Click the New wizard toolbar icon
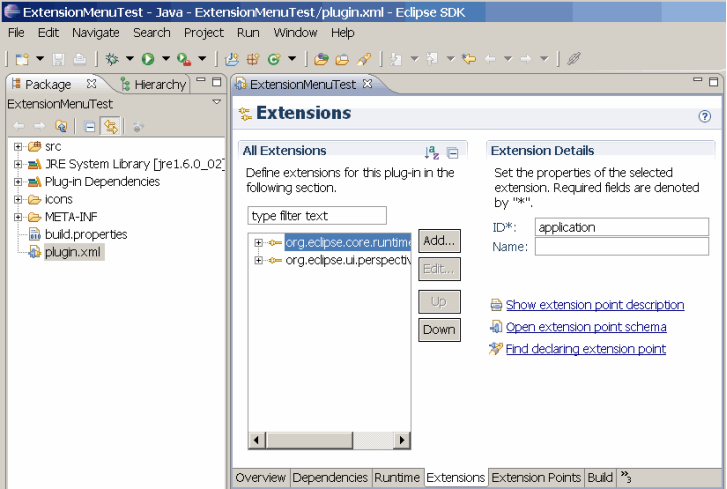Viewport: 727px width, 489px height. click(x=22, y=59)
